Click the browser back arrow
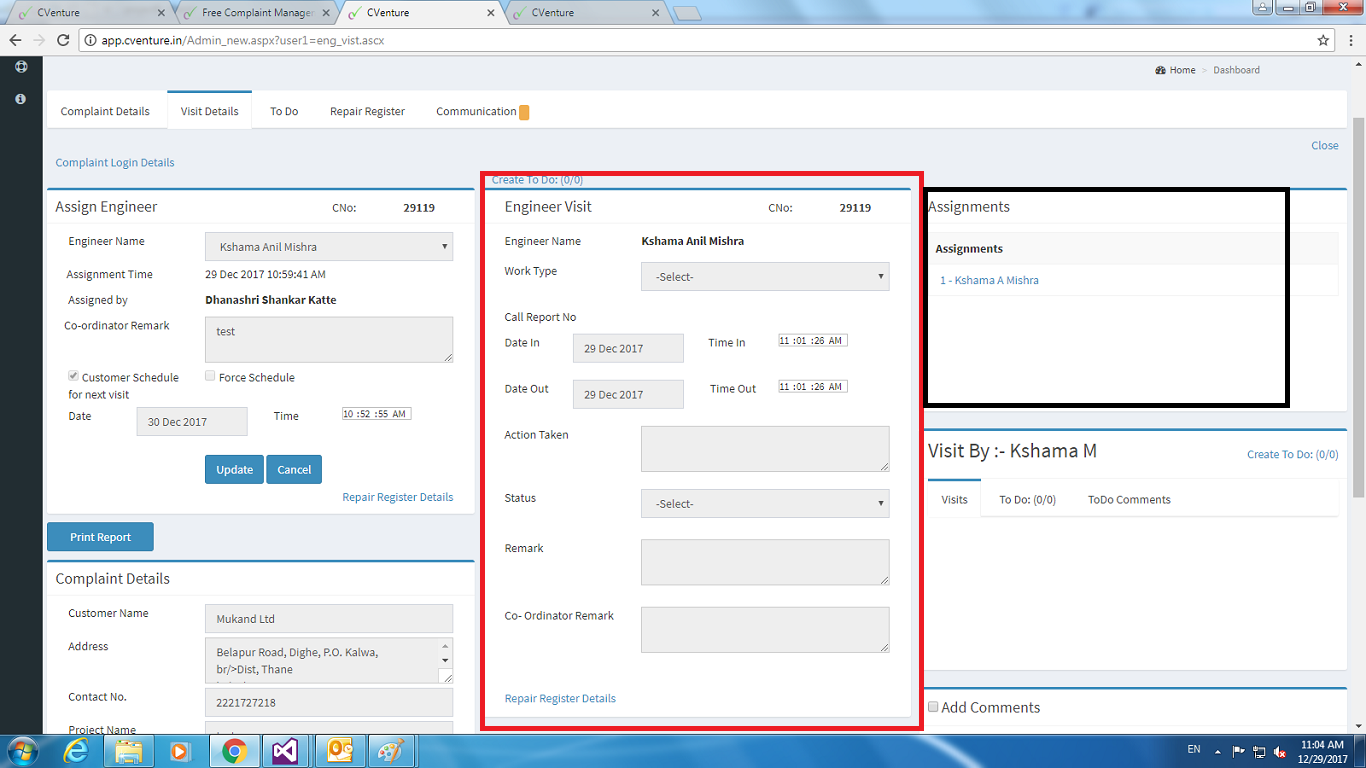1366x768 pixels. pyautogui.click(x=15, y=40)
